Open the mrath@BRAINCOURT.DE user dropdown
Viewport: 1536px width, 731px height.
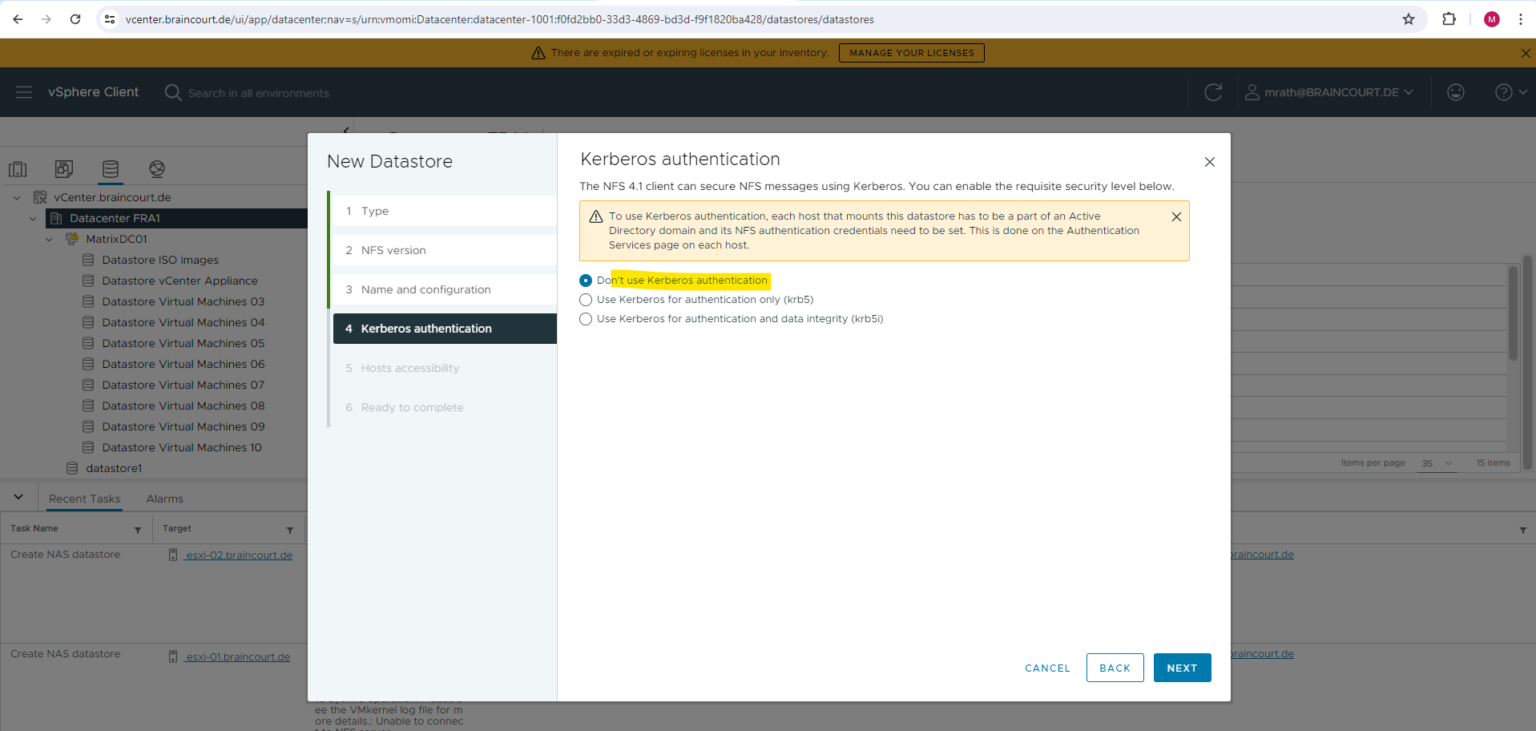tap(1330, 92)
